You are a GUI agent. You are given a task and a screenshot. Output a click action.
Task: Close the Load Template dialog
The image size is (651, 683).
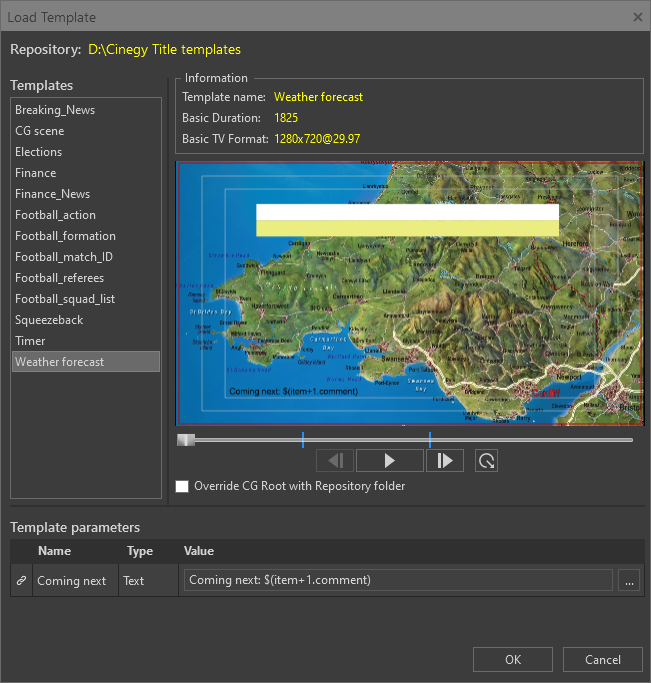[x=638, y=16]
